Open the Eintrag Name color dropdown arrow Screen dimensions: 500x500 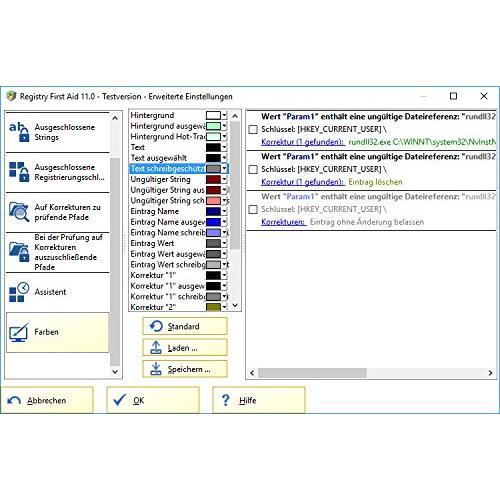(x=224, y=211)
